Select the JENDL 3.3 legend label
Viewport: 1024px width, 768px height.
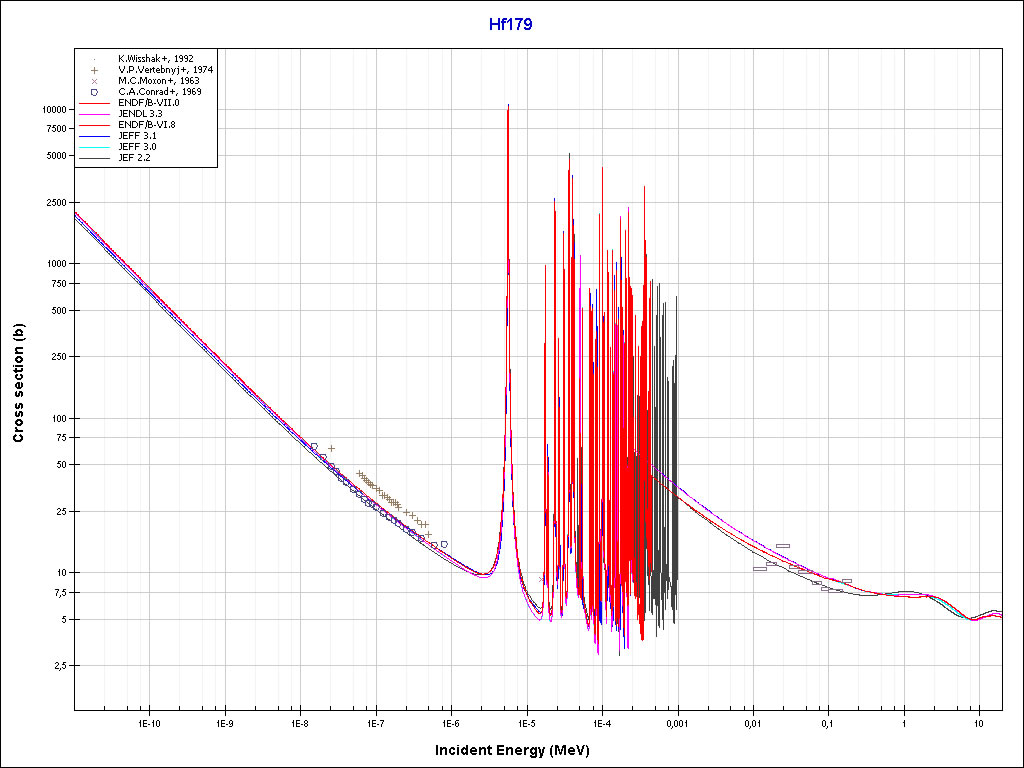coord(140,114)
